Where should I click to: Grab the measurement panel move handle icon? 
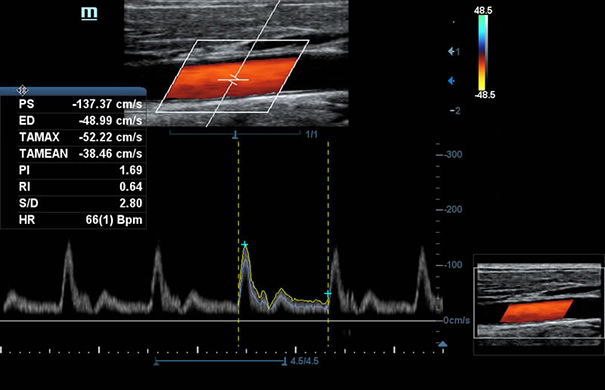click(22, 90)
